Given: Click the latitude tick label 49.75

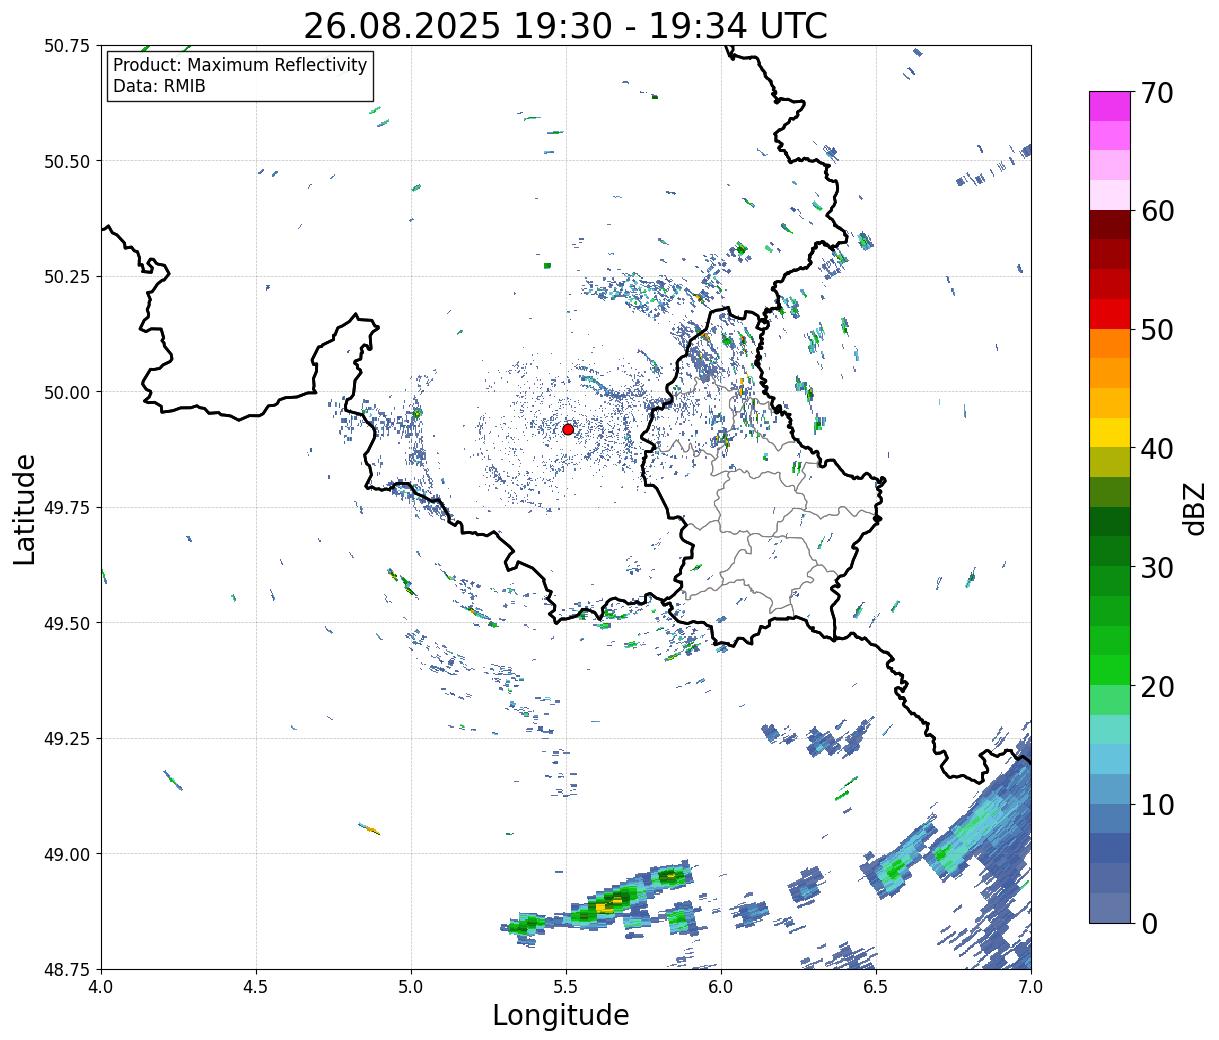Looking at the screenshot, I should click(x=66, y=508).
